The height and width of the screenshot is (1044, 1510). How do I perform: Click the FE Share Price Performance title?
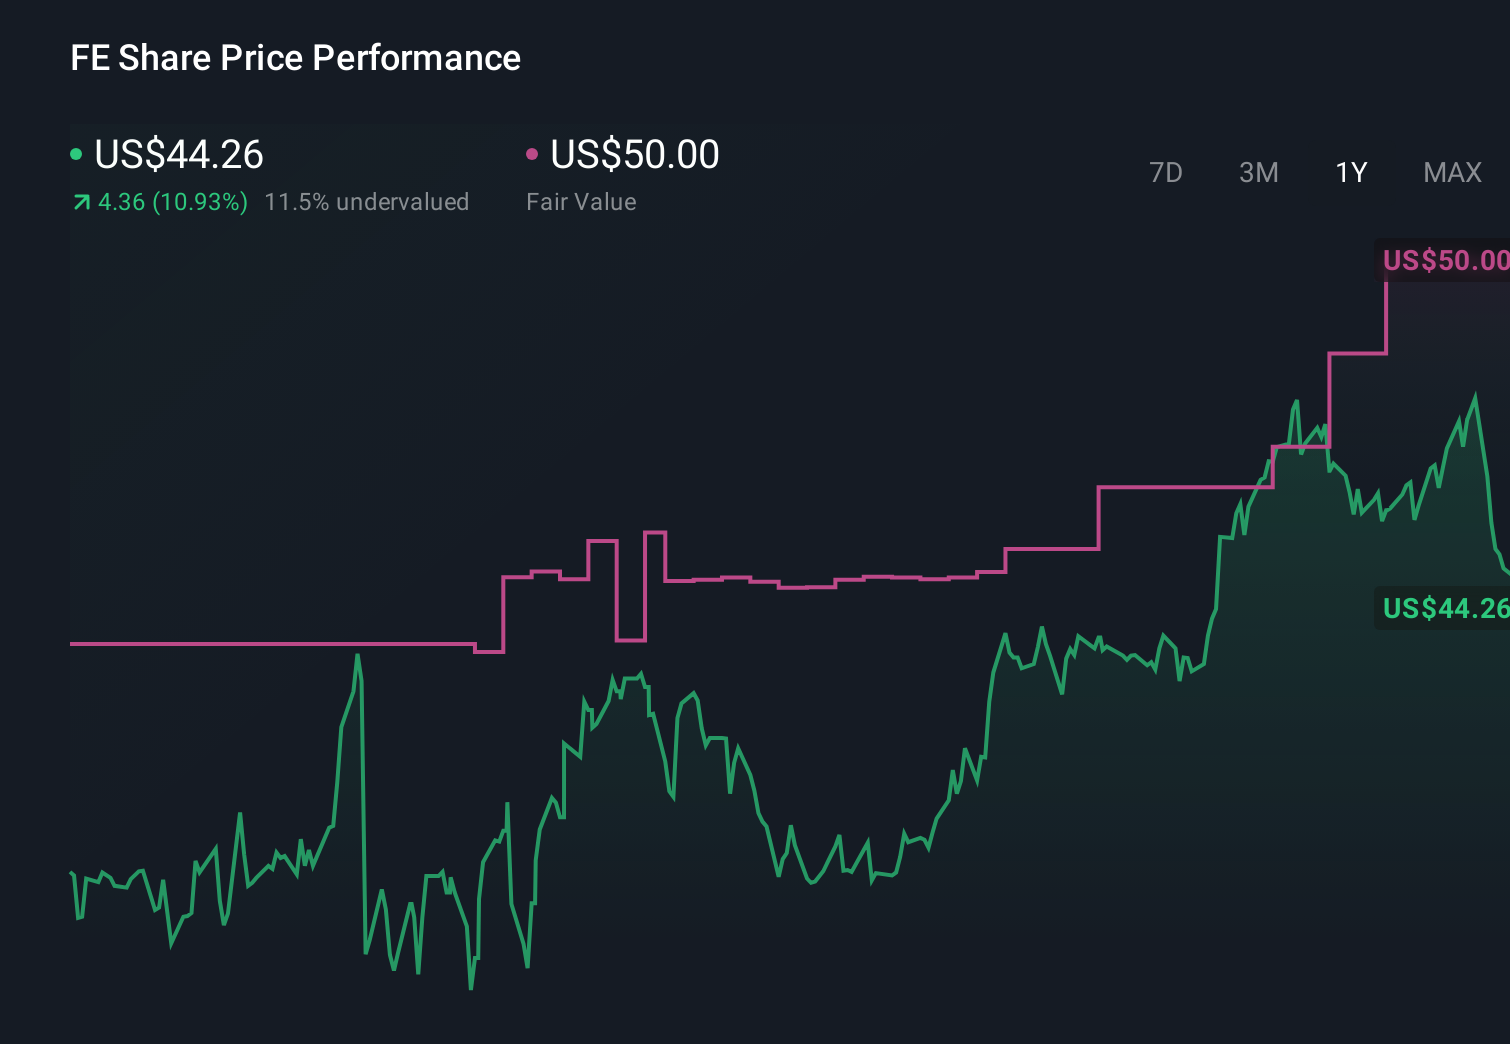pyautogui.click(x=295, y=58)
